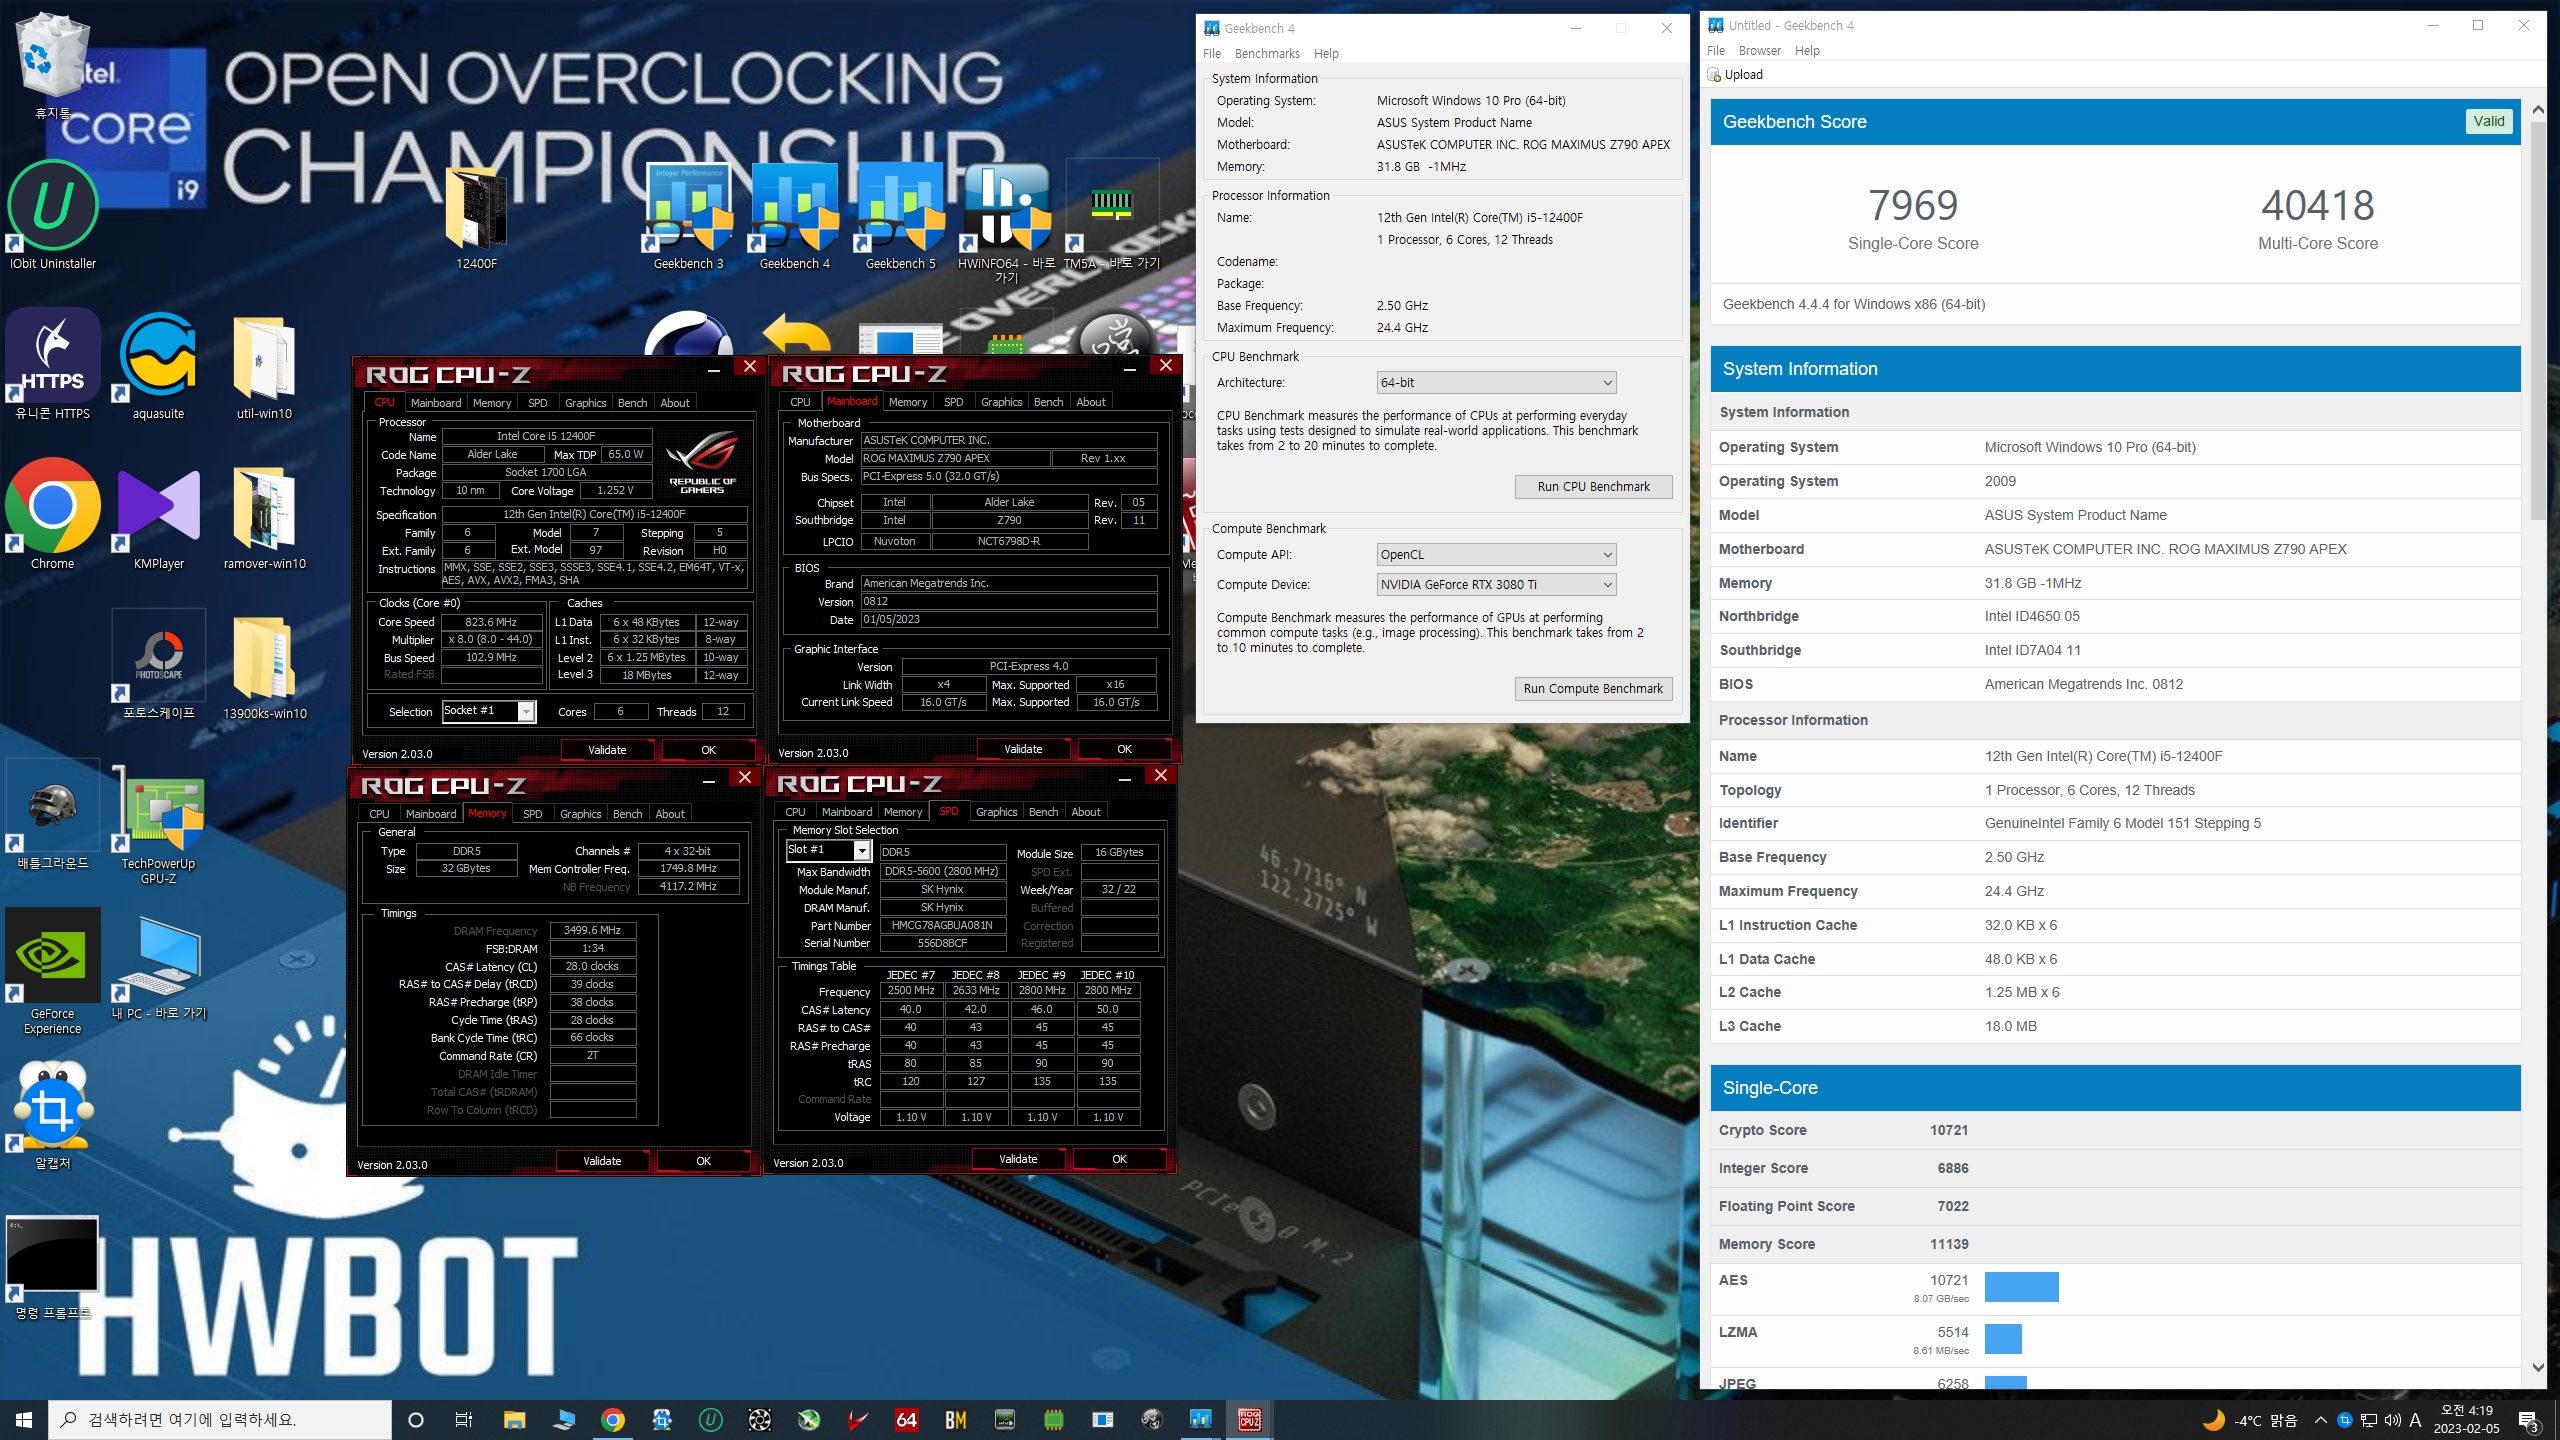Click the Start button
This screenshot has width=2560, height=1440.
24,1419
